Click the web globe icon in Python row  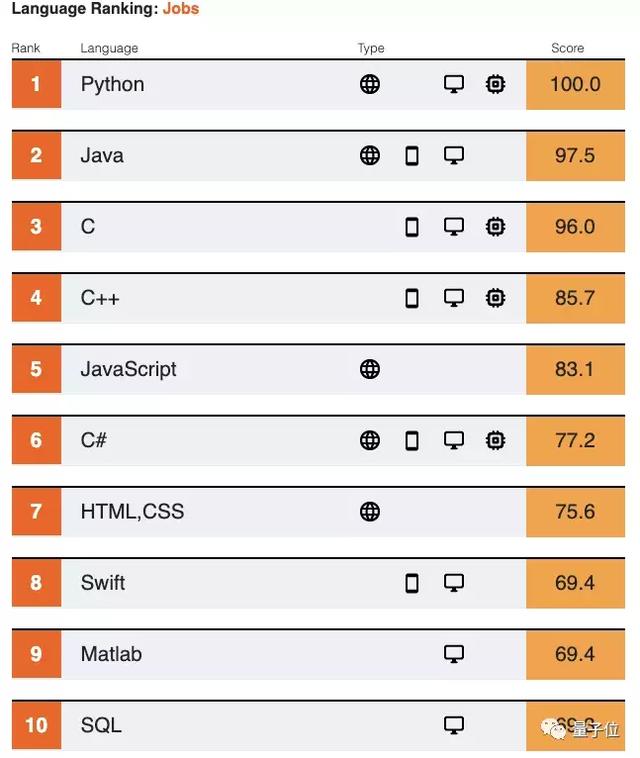point(370,84)
